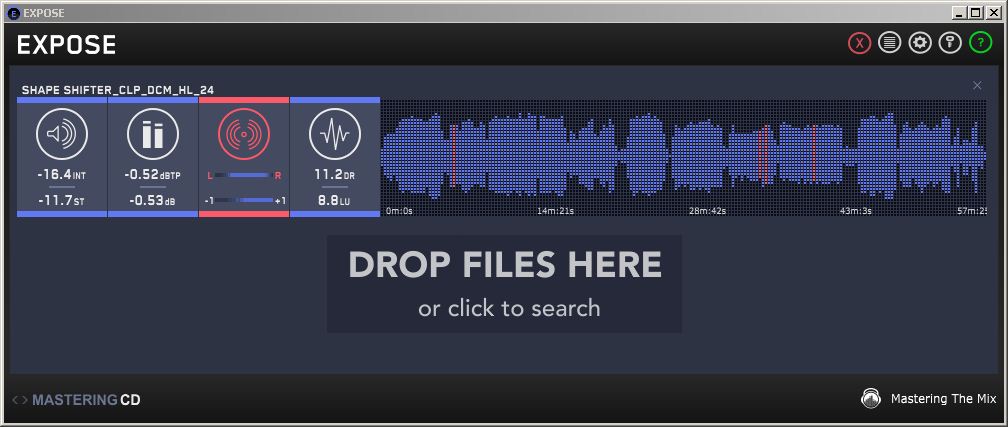Click the EXPOSE logo title
This screenshot has width=1008, height=427.
[x=66, y=45]
